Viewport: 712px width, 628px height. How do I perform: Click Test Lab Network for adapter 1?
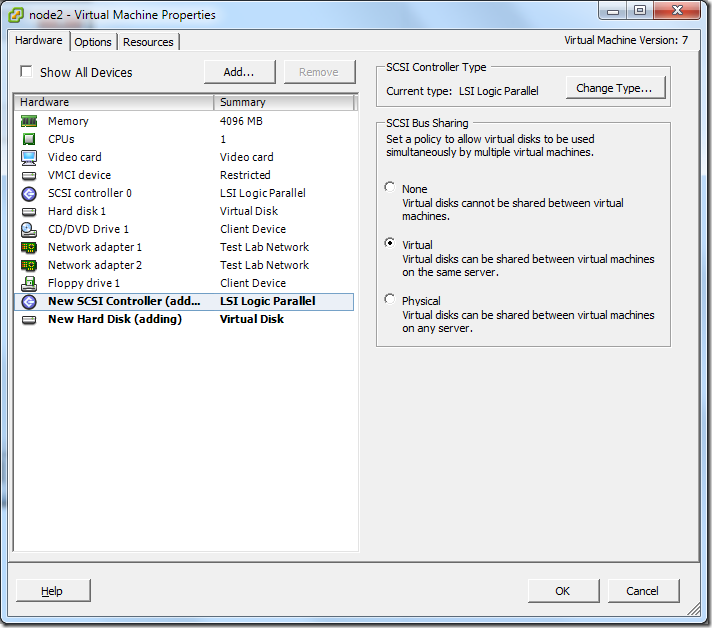(264, 247)
